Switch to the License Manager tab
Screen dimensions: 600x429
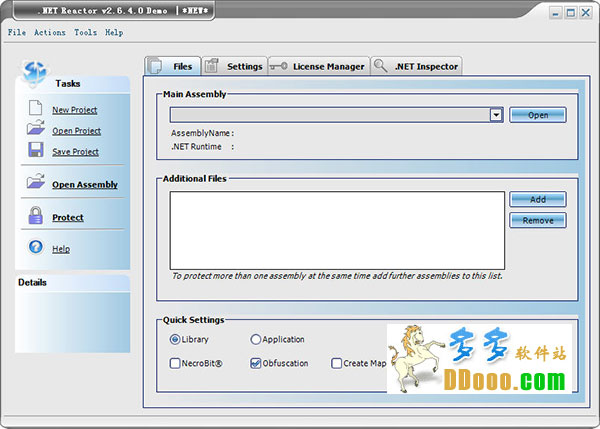click(x=319, y=66)
